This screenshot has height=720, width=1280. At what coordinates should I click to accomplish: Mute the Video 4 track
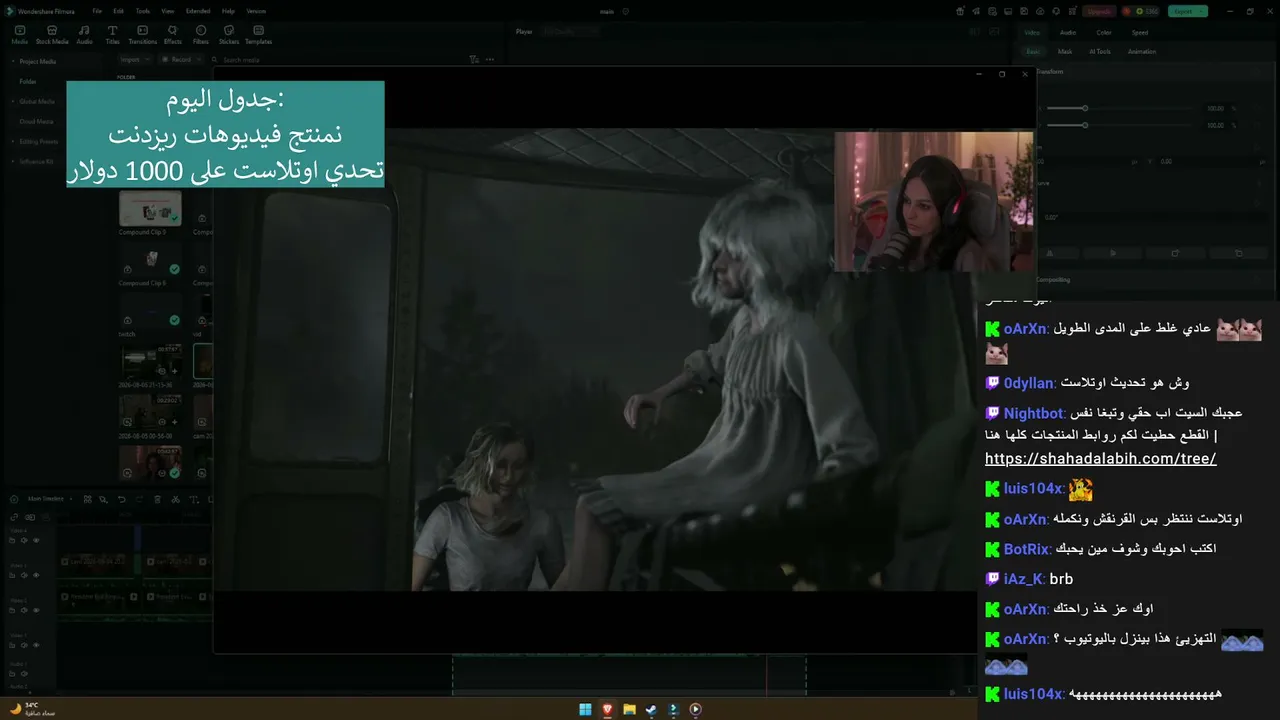pyautogui.click(x=24, y=541)
